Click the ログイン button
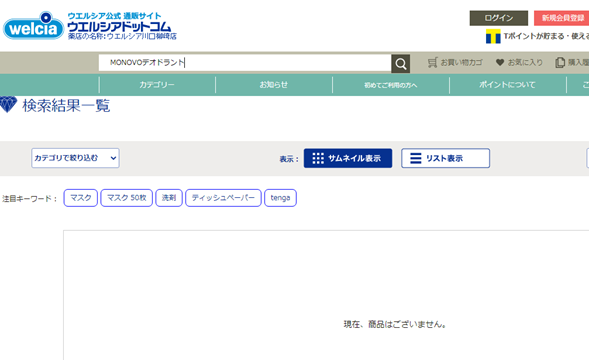This screenshot has width=589, height=360. 498,18
